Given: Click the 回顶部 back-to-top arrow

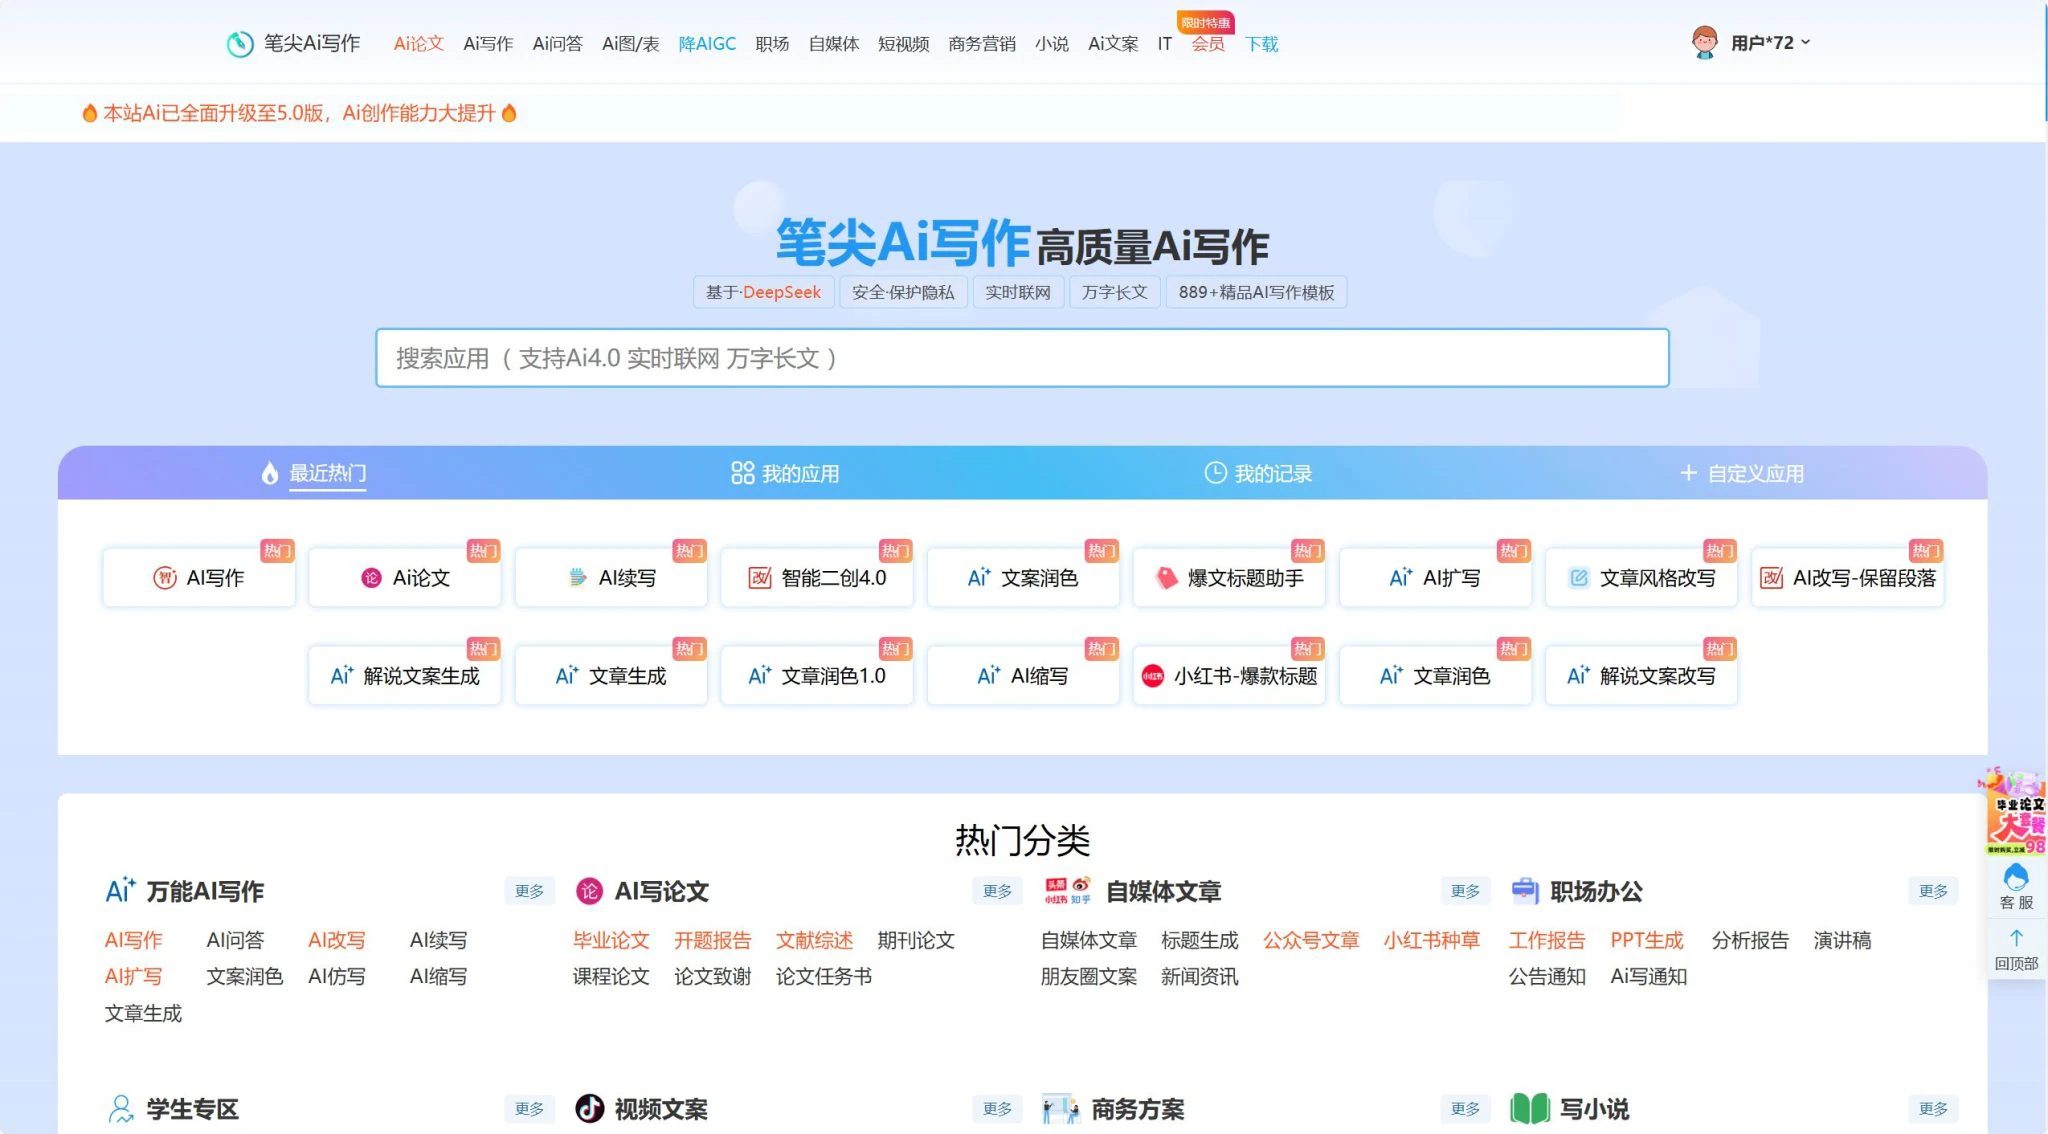Looking at the screenshot, I should pos(2015,939).
